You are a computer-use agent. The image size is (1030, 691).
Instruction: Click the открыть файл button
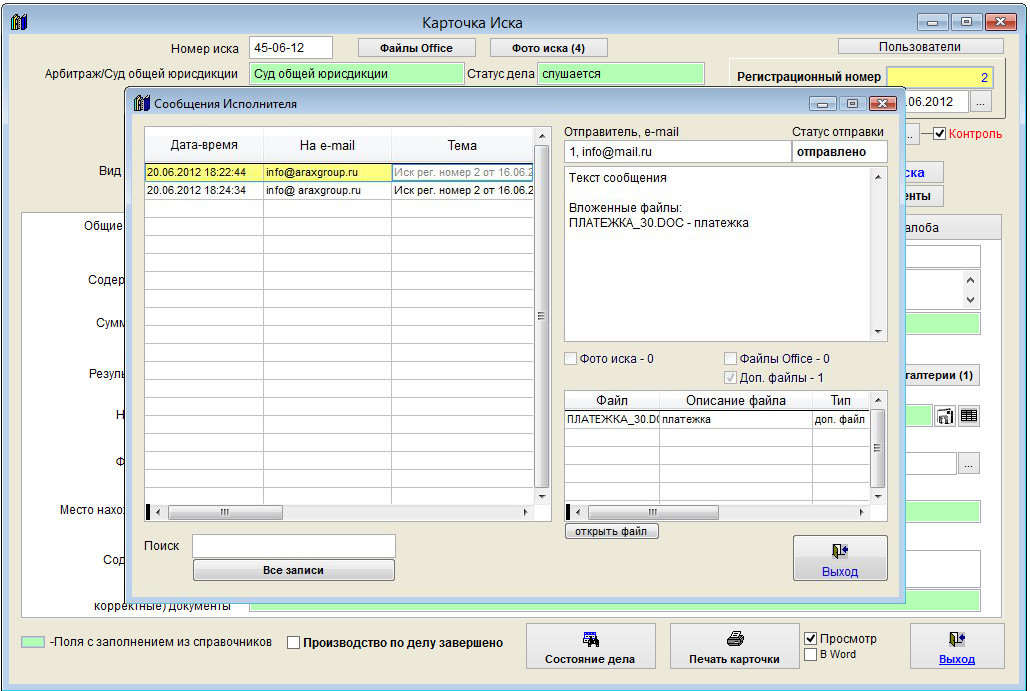click(x=611, y=531)
